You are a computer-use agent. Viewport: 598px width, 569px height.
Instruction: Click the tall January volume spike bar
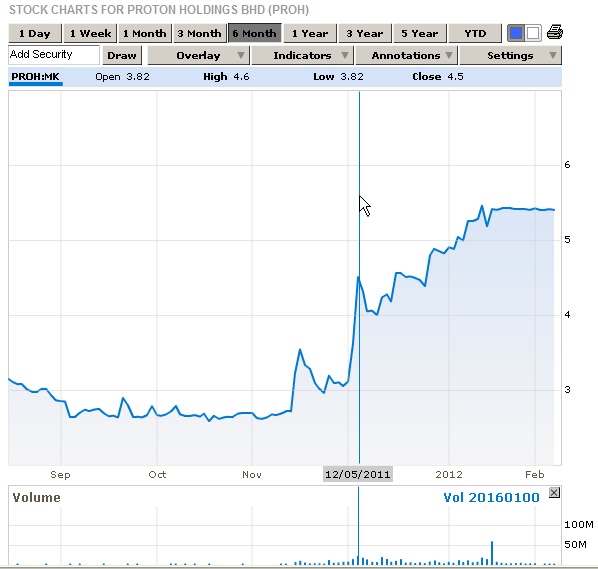492,553
